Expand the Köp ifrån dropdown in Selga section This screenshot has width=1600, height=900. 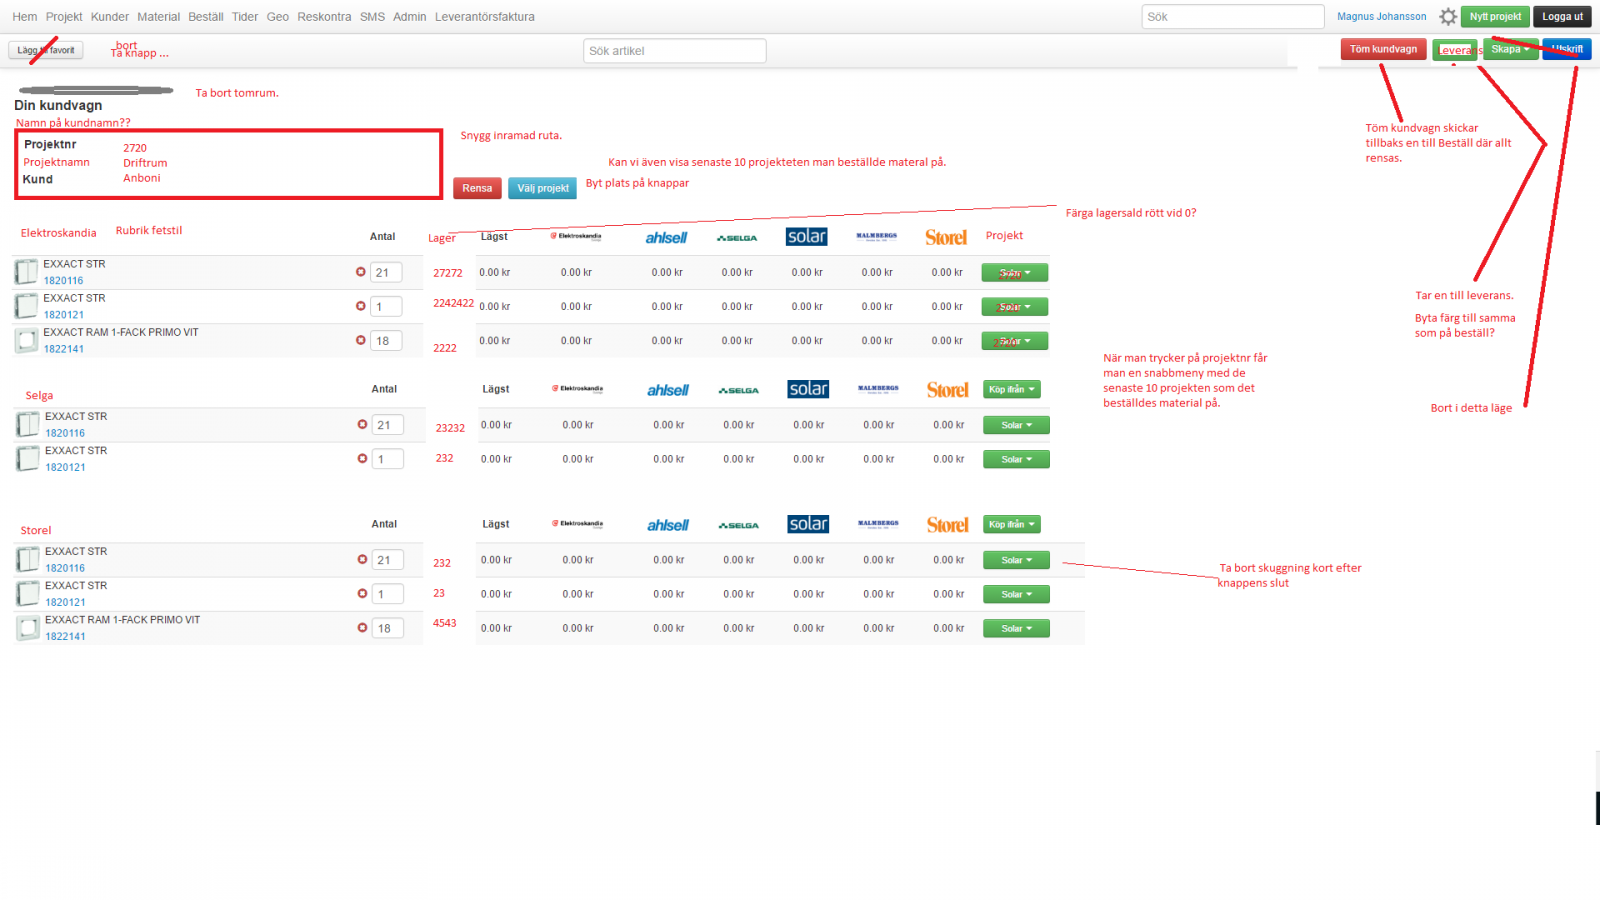1012,390
